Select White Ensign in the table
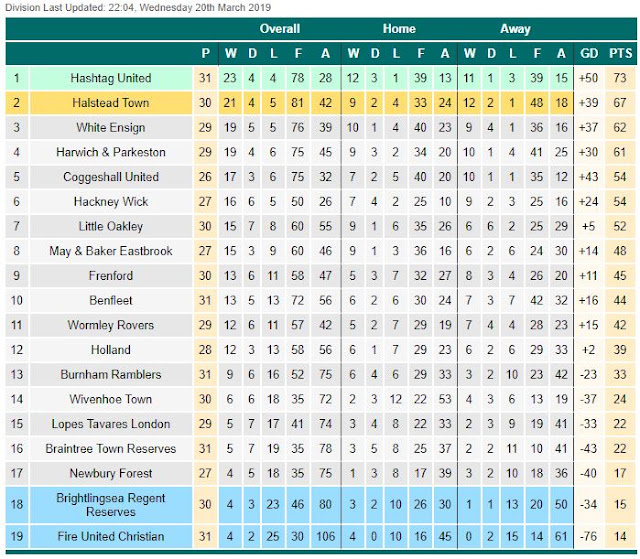640x559 pixels. pyautogui.click(x=111, y=127)
